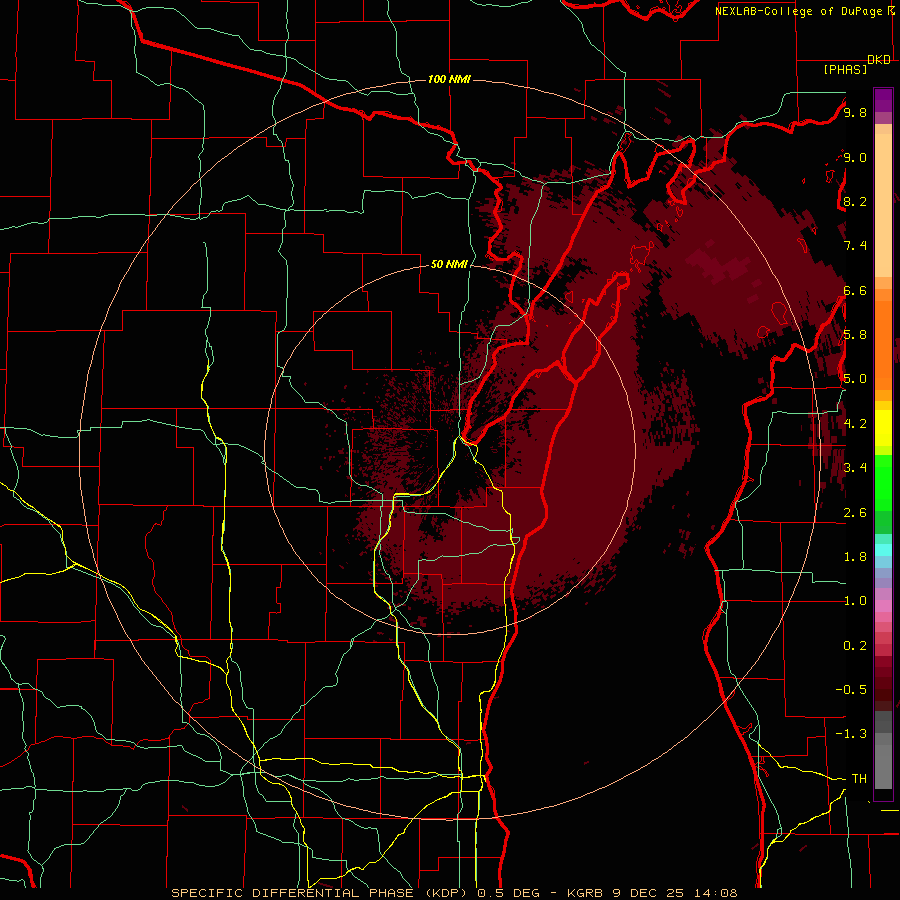The image size is (900, 900).
Task: Pick the cyan color bar segment
Action: pos(883,549)
